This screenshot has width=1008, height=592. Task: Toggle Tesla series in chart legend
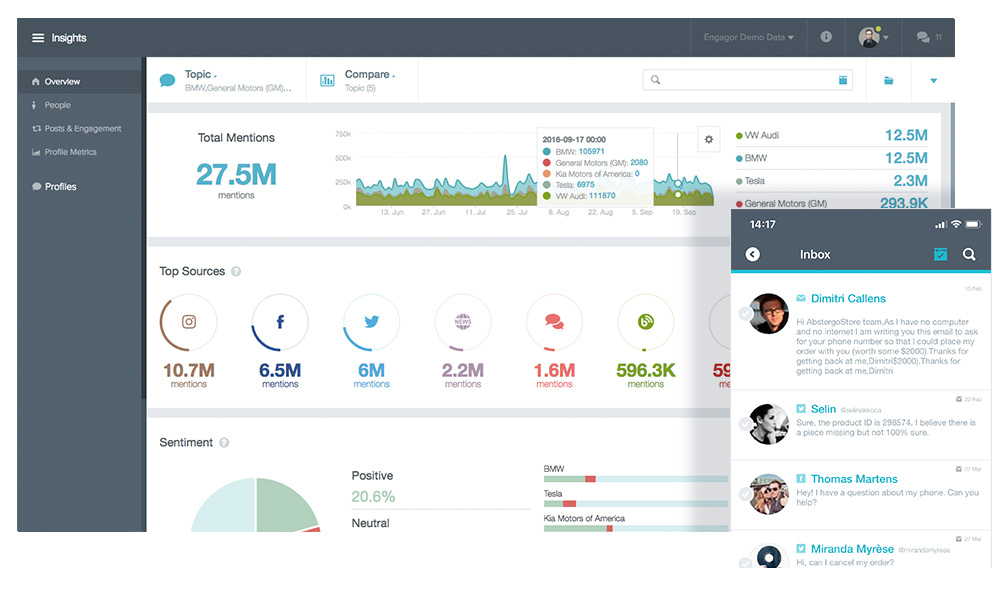750,181
